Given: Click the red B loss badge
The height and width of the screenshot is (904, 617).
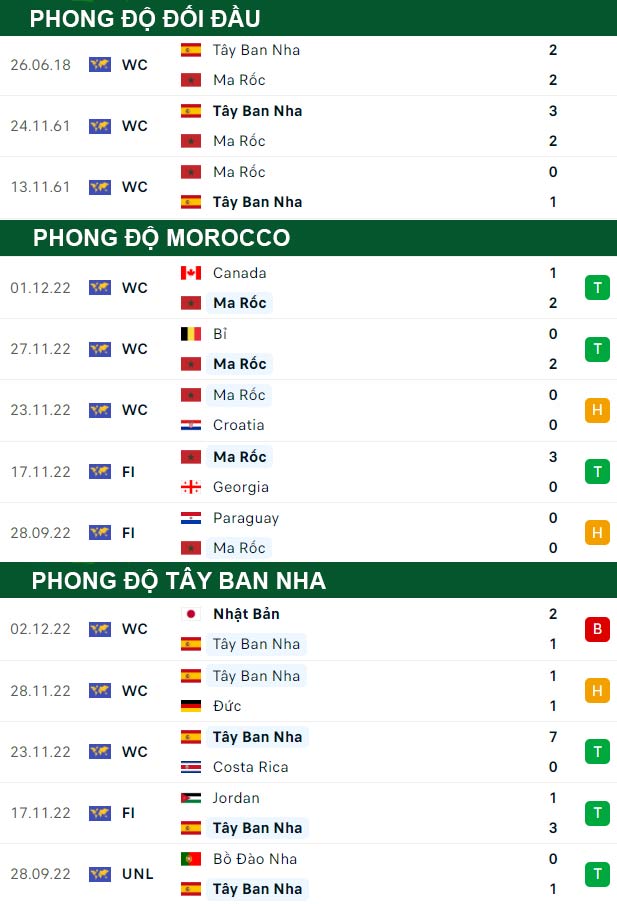Looking at the screenshot, I should [597, 629].
